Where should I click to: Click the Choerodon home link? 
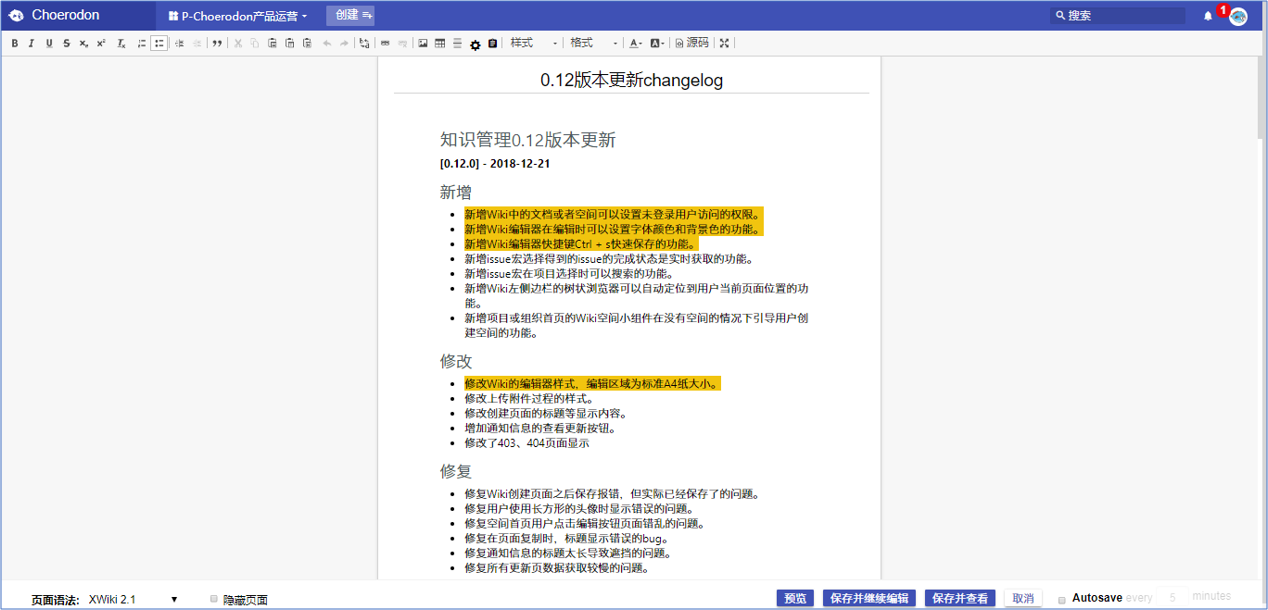pyautogui.click(x=65, y=15)
